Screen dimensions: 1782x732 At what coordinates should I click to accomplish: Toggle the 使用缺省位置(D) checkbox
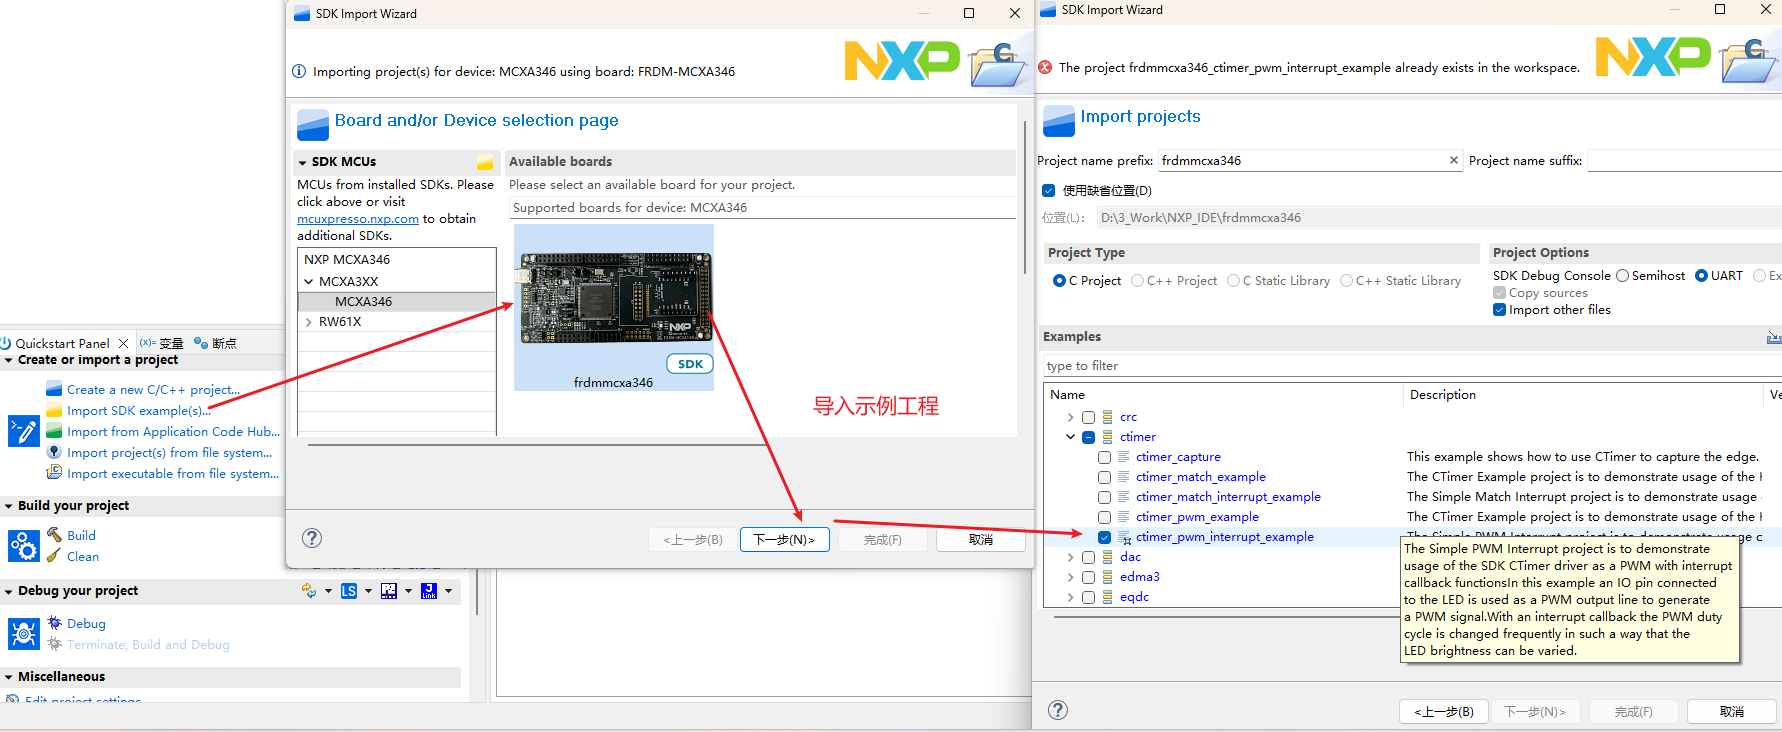(x=1048, y=190)
